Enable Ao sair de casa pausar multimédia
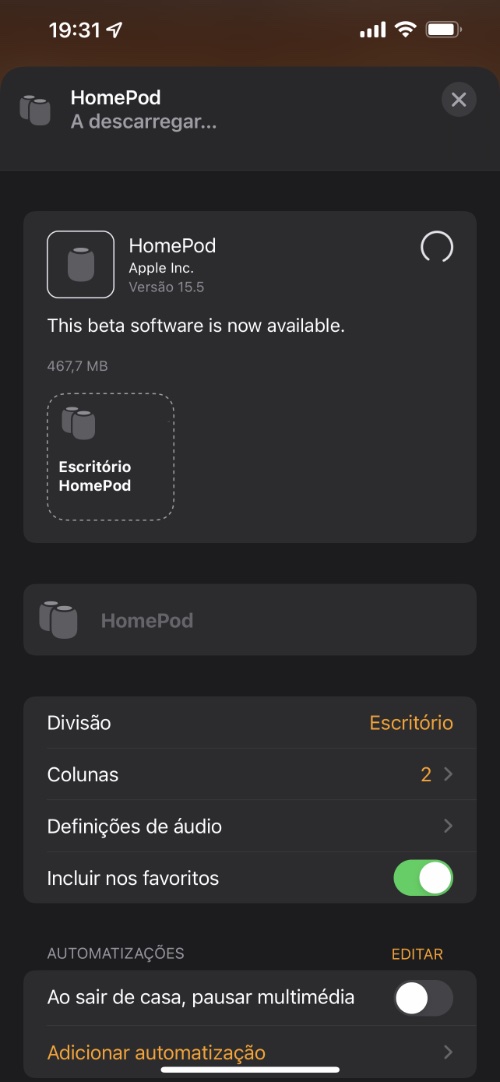 click(423, 998)
